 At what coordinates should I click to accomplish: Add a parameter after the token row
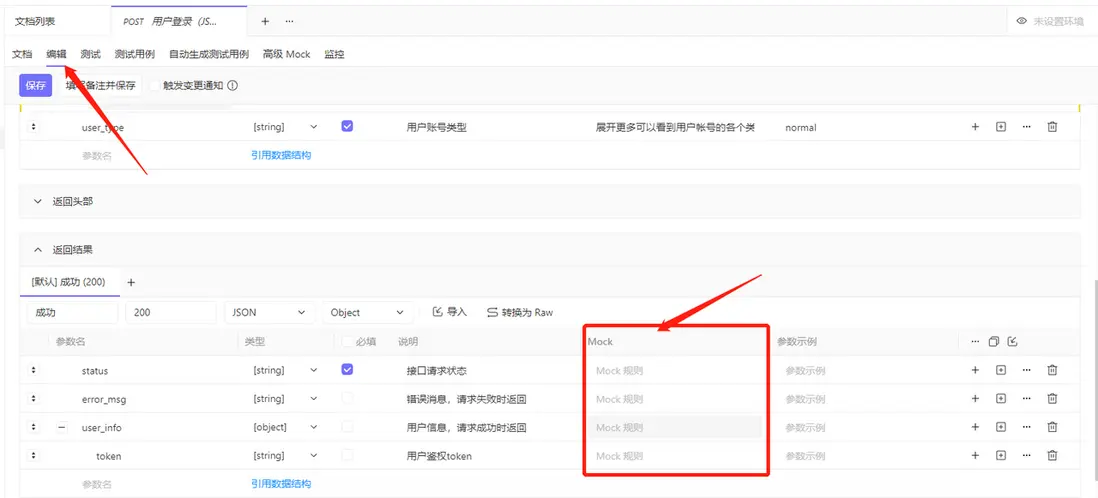coord(975,455)
